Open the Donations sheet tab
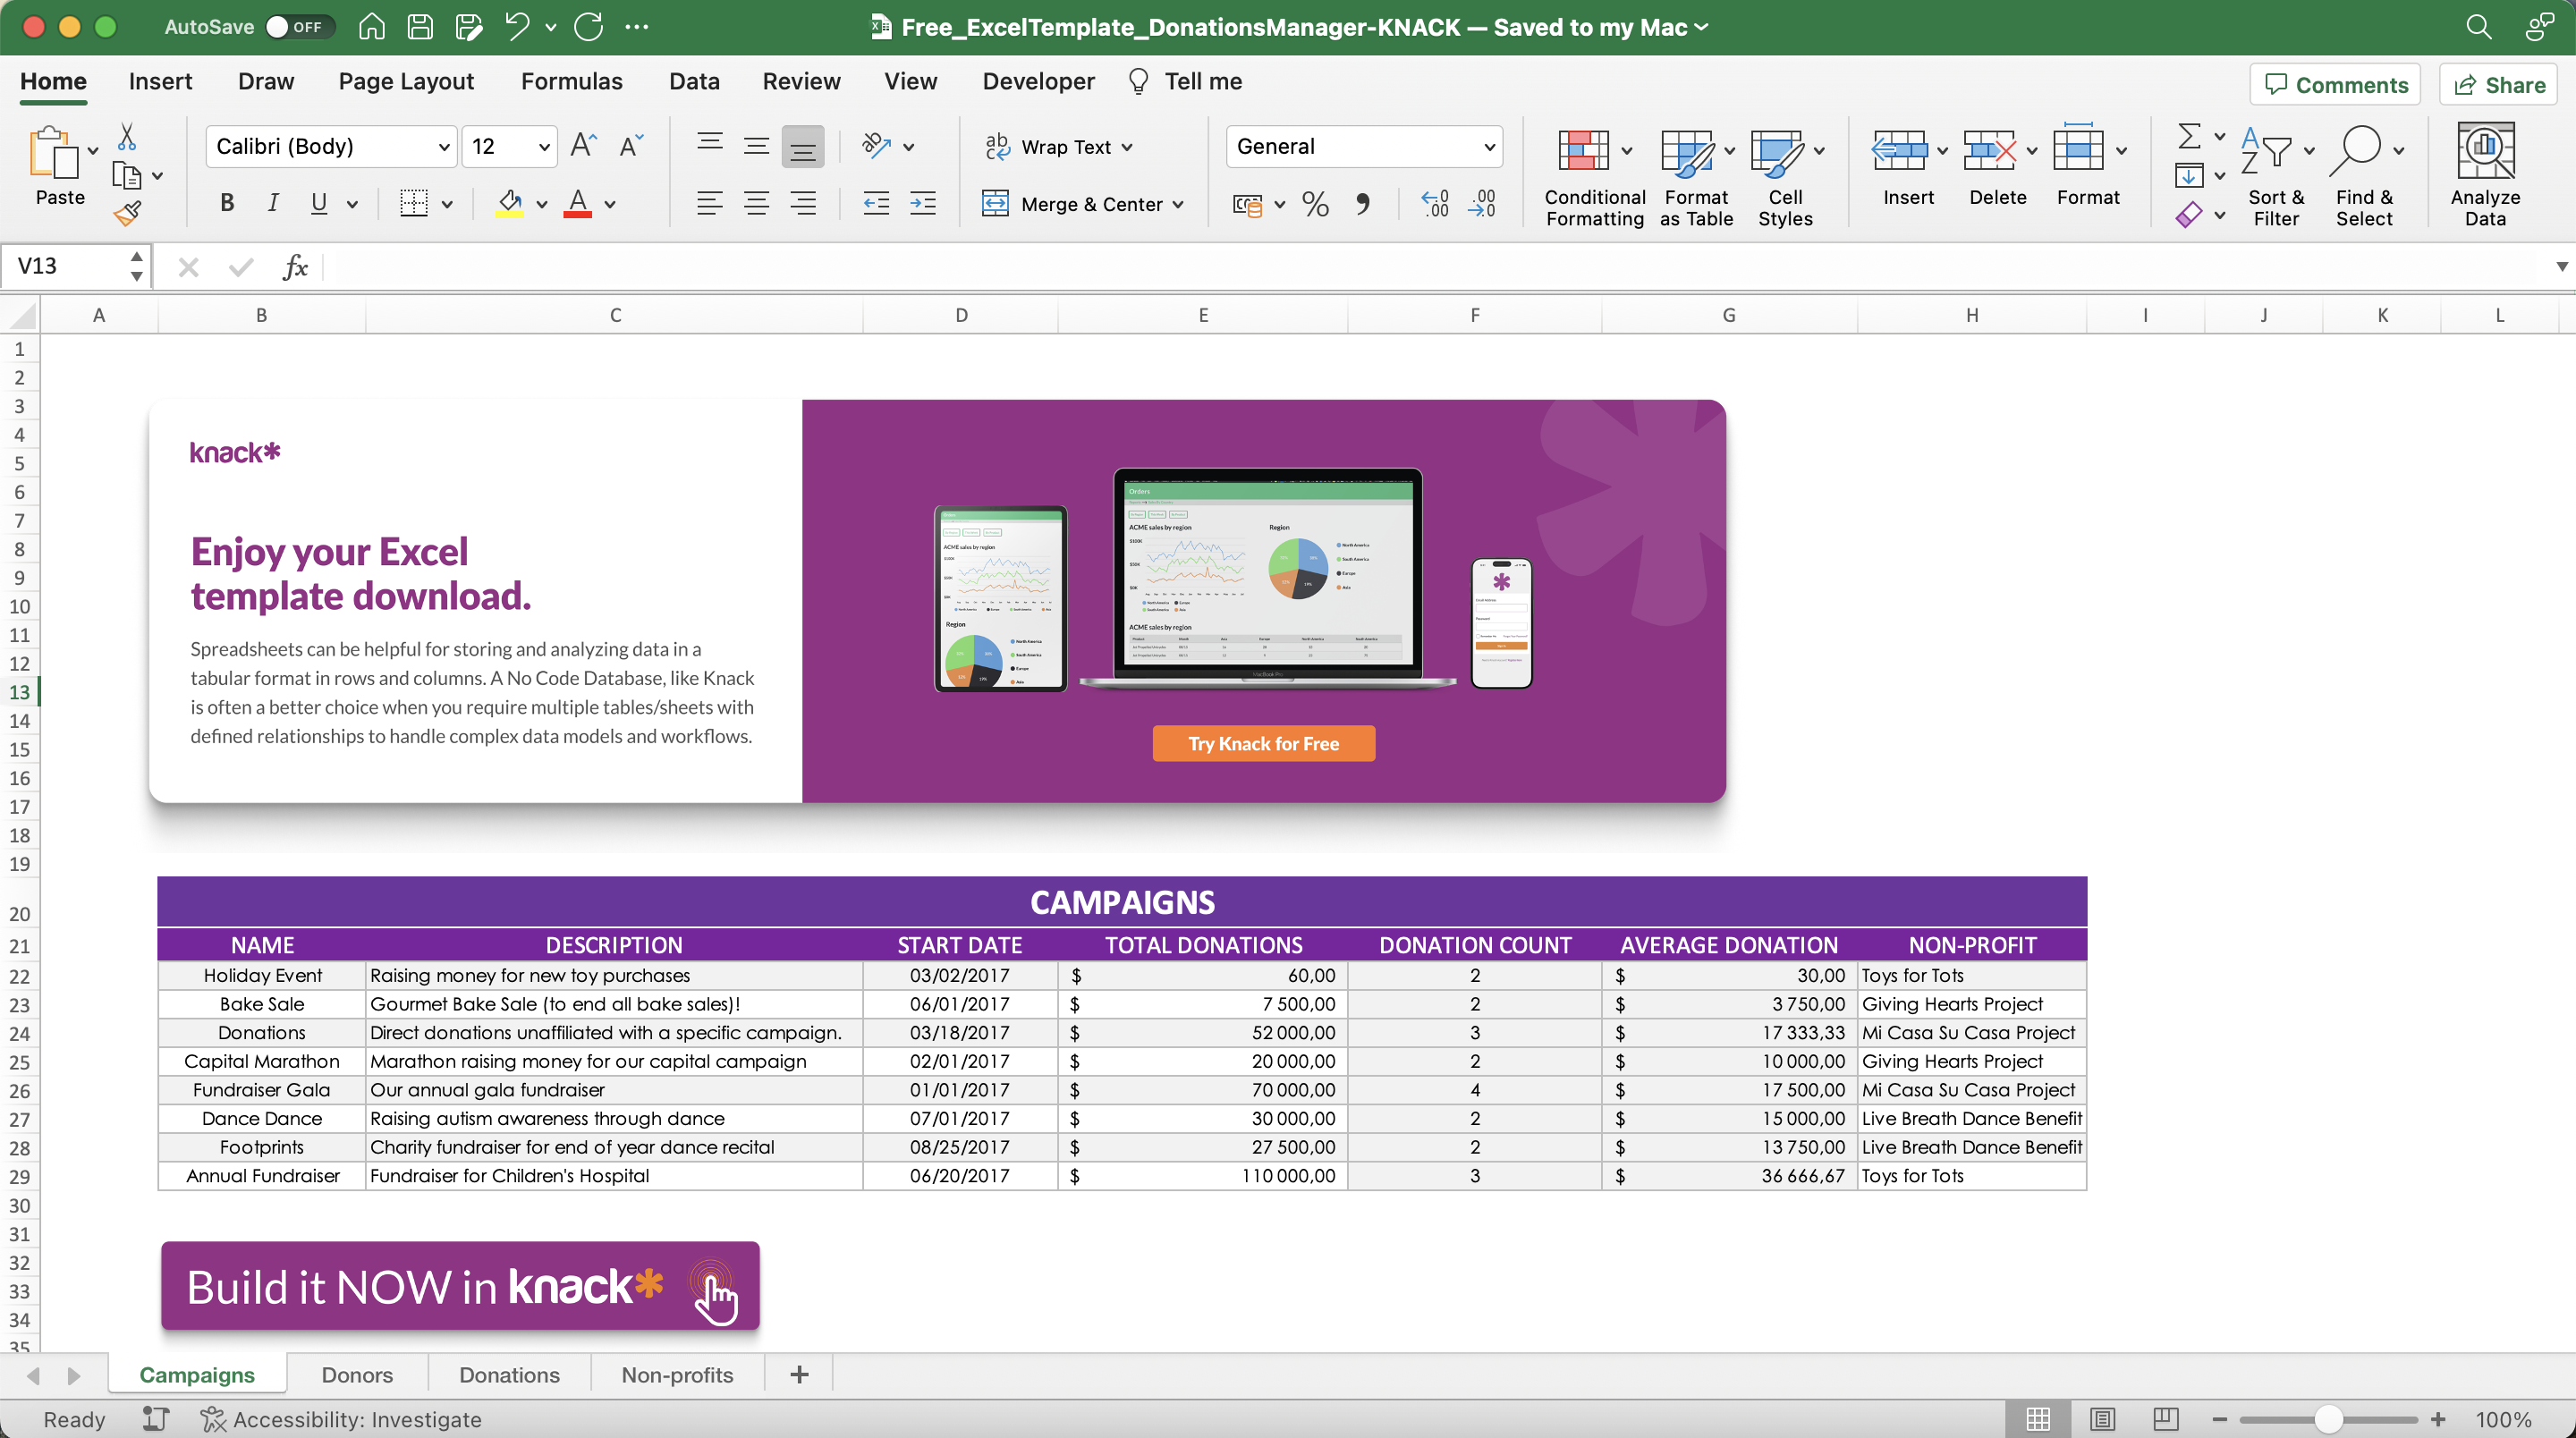Image resolution: width=2576 pixels, height=1438 pixels. (x=508, y=1374)
